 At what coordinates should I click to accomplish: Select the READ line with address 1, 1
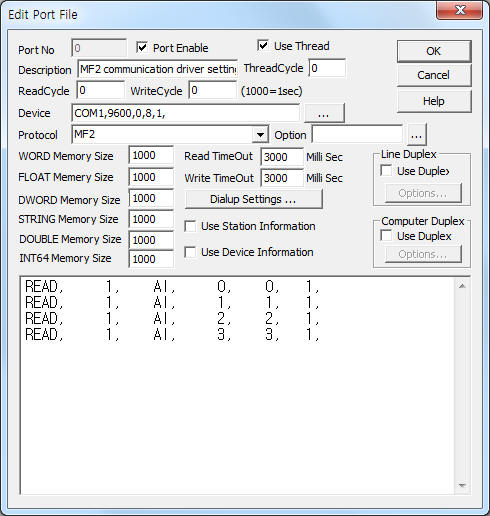[172, 302]
